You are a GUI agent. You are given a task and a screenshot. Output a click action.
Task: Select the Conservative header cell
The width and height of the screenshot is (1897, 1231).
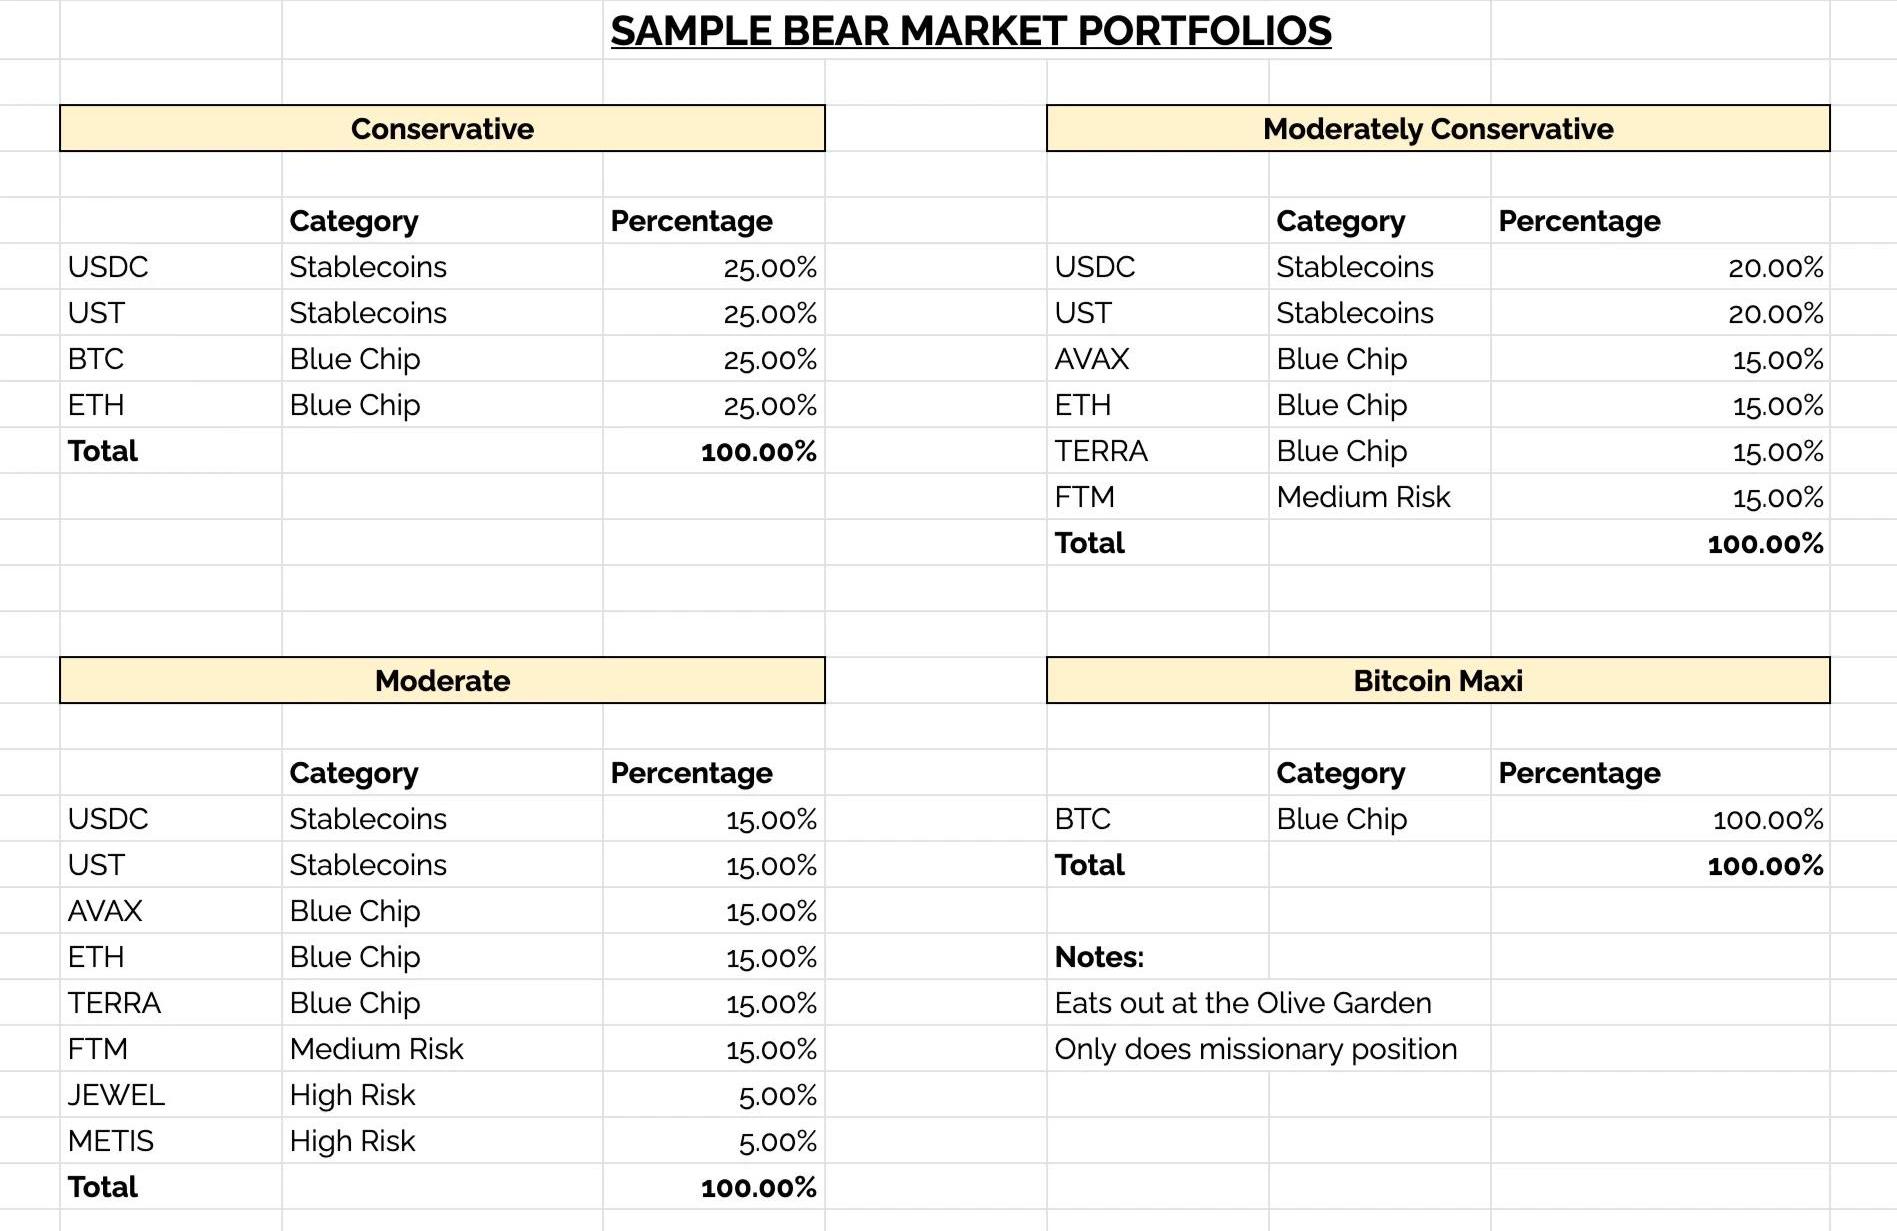click(x=442, y=129)
